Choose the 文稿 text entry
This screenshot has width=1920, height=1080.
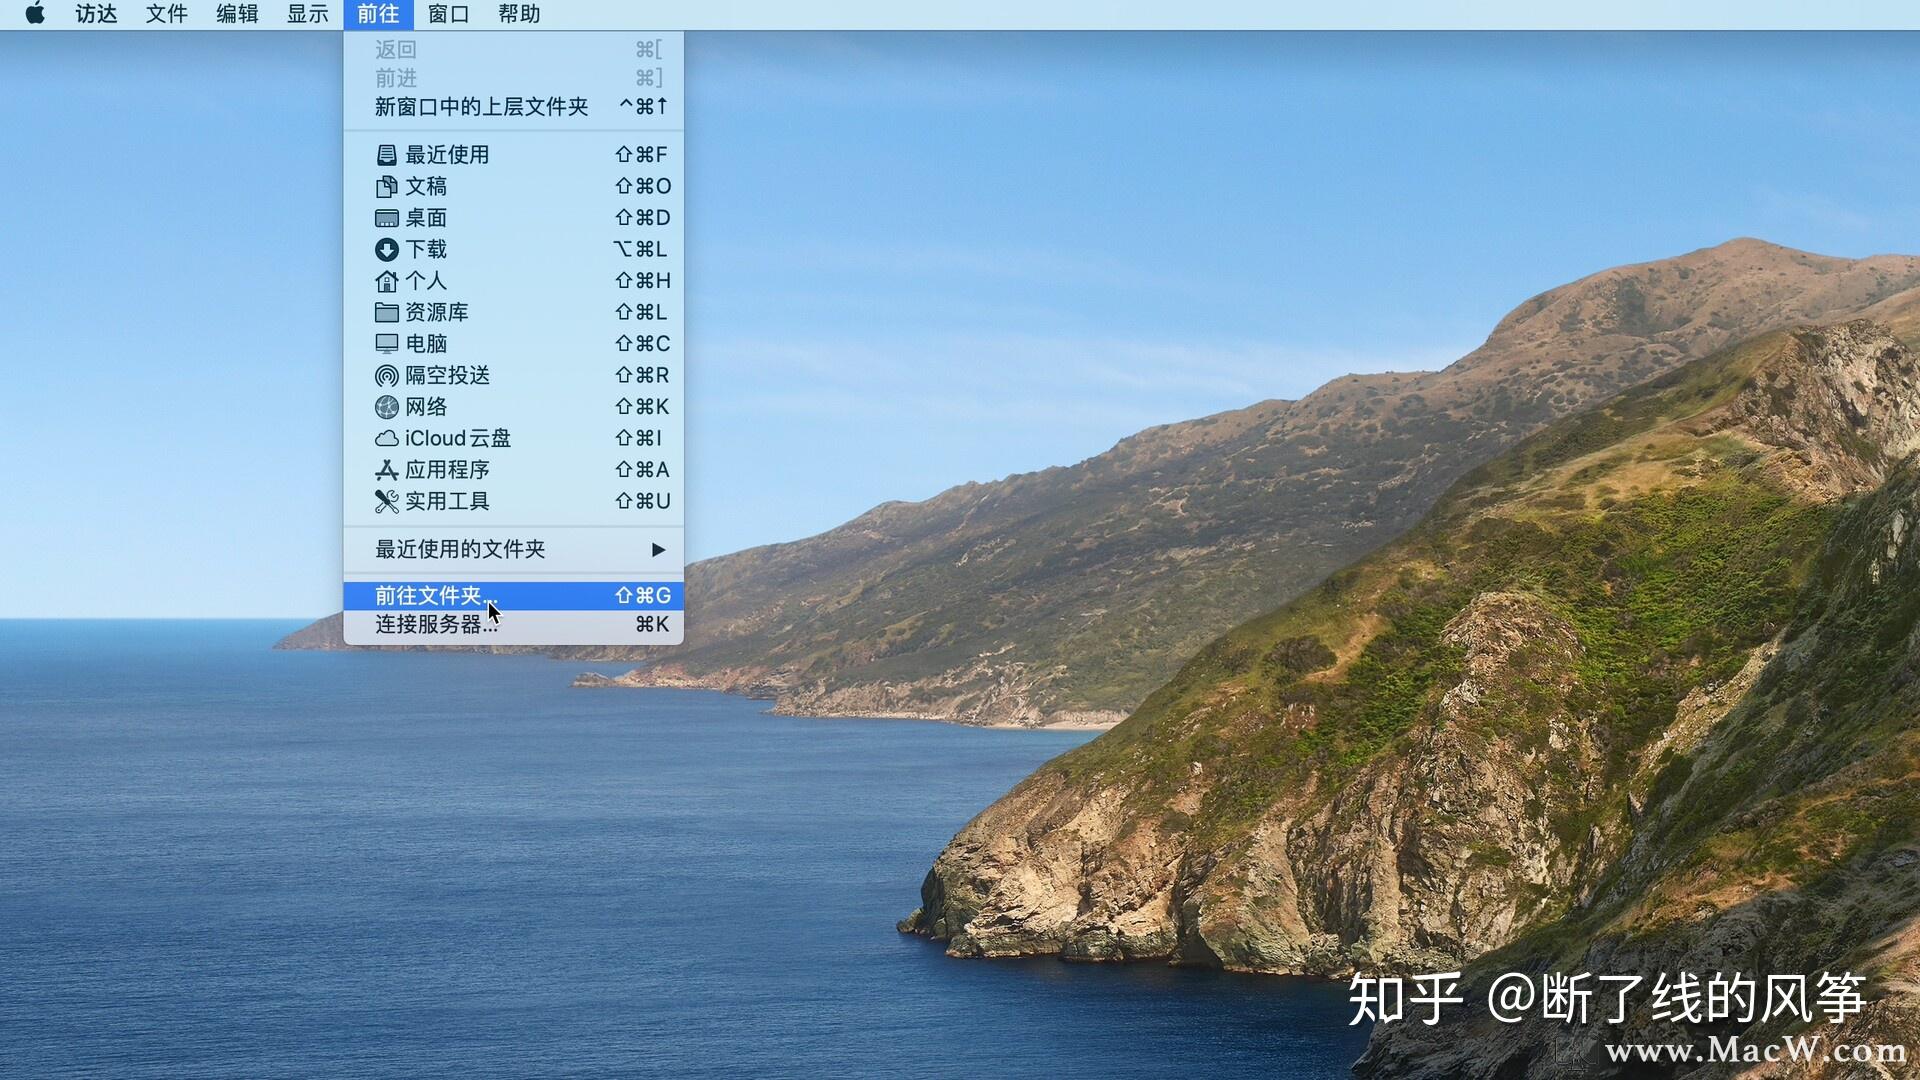click(426, 187)
